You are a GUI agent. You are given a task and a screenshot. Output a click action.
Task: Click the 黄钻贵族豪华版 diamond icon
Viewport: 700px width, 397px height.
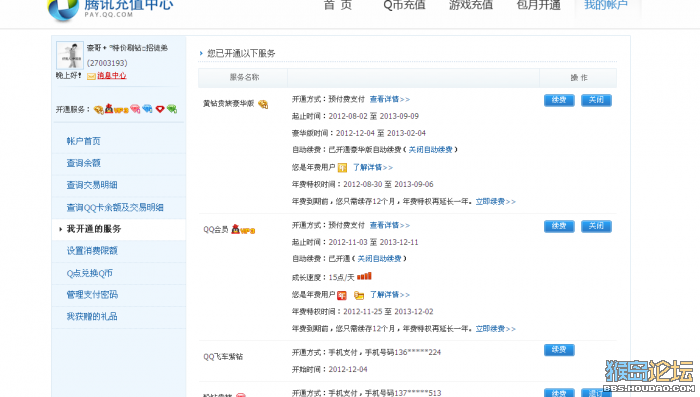coord(263,104)
